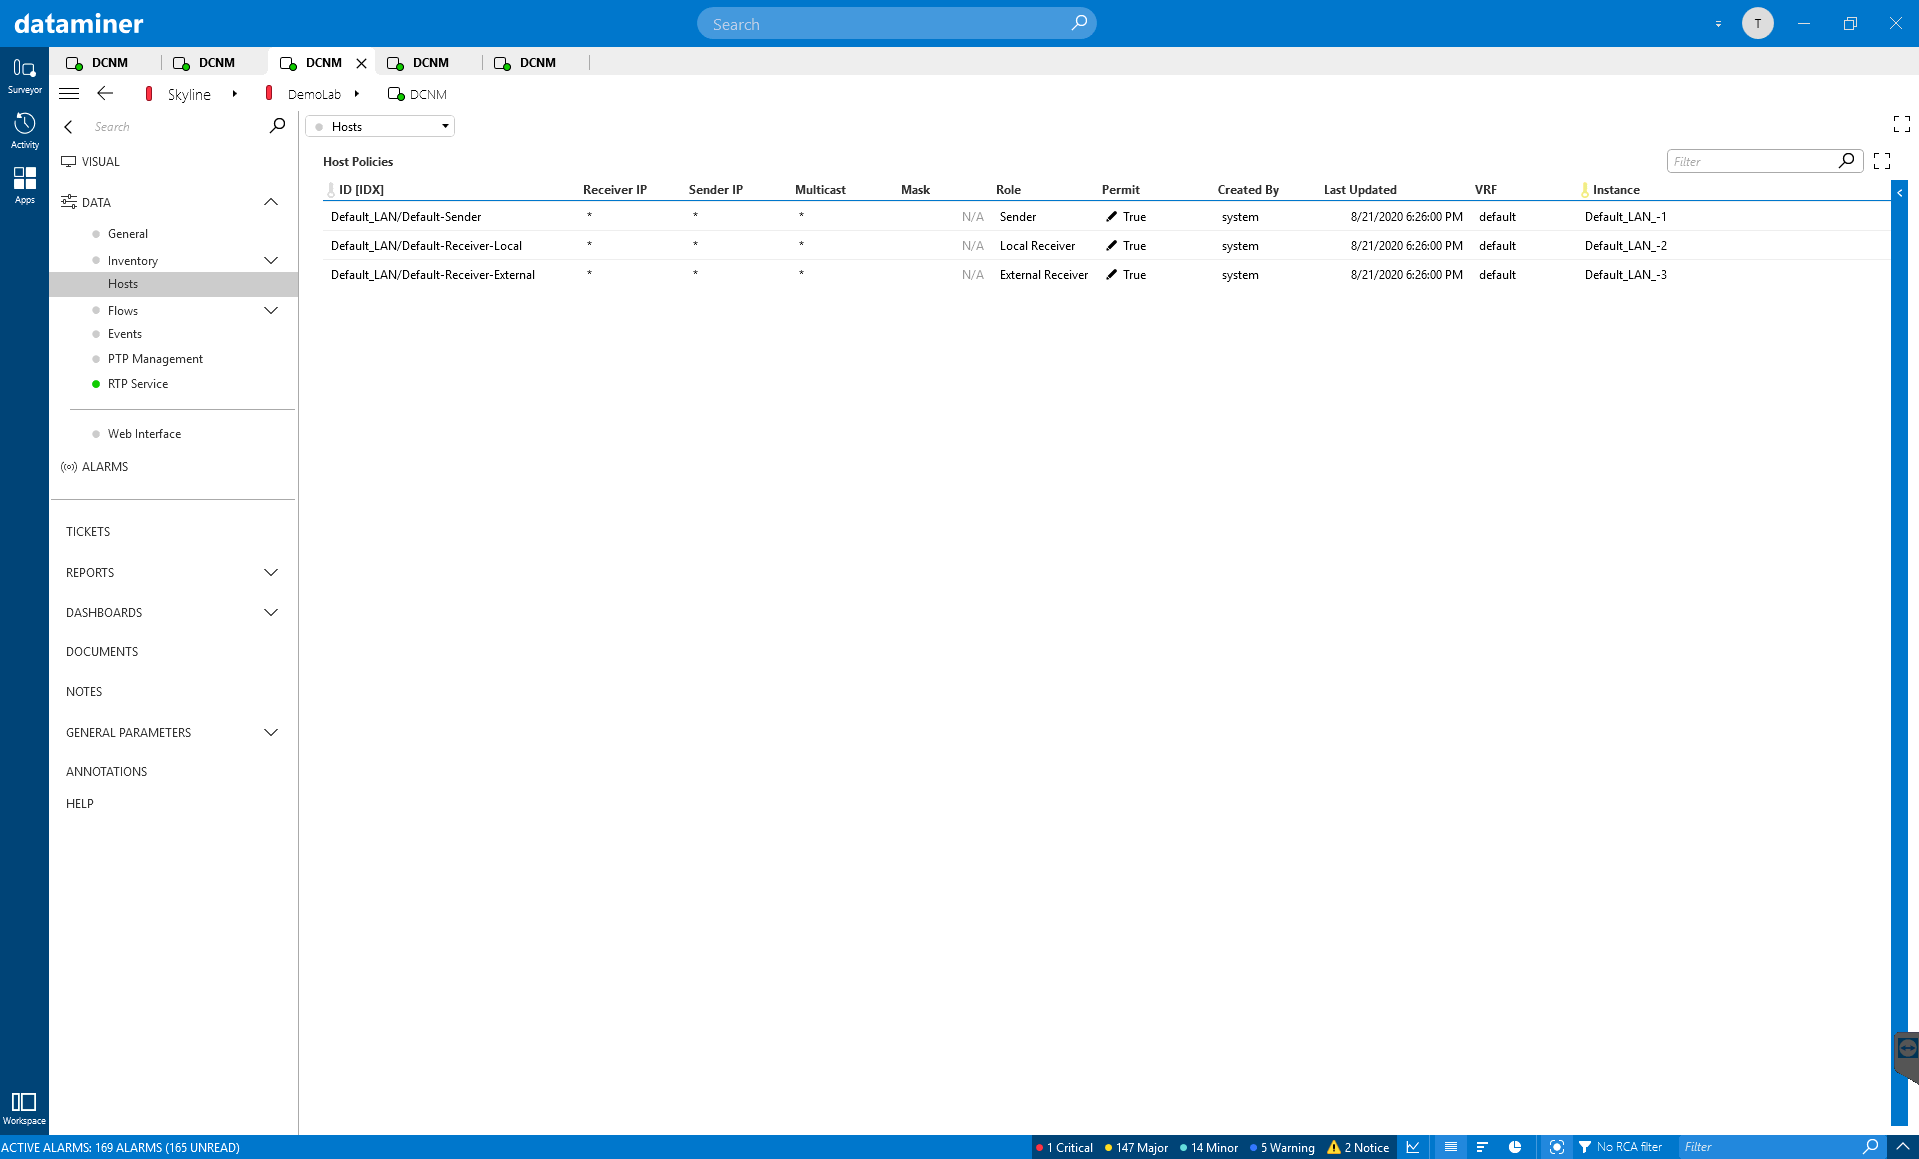Click the full screen icon near Hosts dropdown
Viewport: 1919px width, 1159px height.
point(1901,124)
